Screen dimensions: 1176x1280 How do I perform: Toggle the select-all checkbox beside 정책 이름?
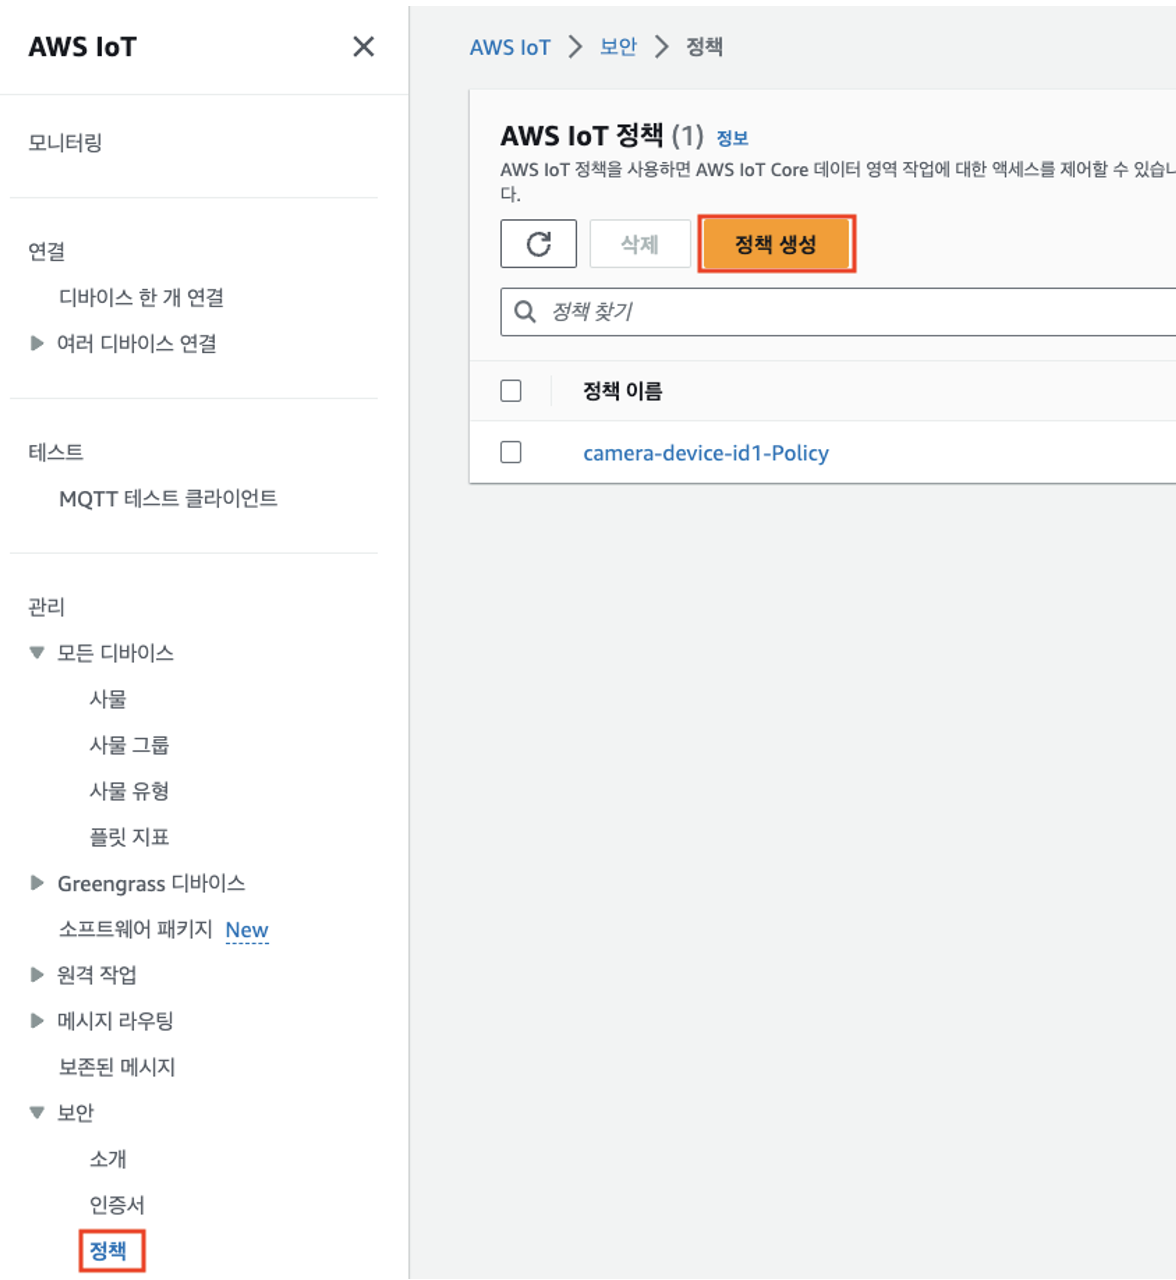[511, 391]
